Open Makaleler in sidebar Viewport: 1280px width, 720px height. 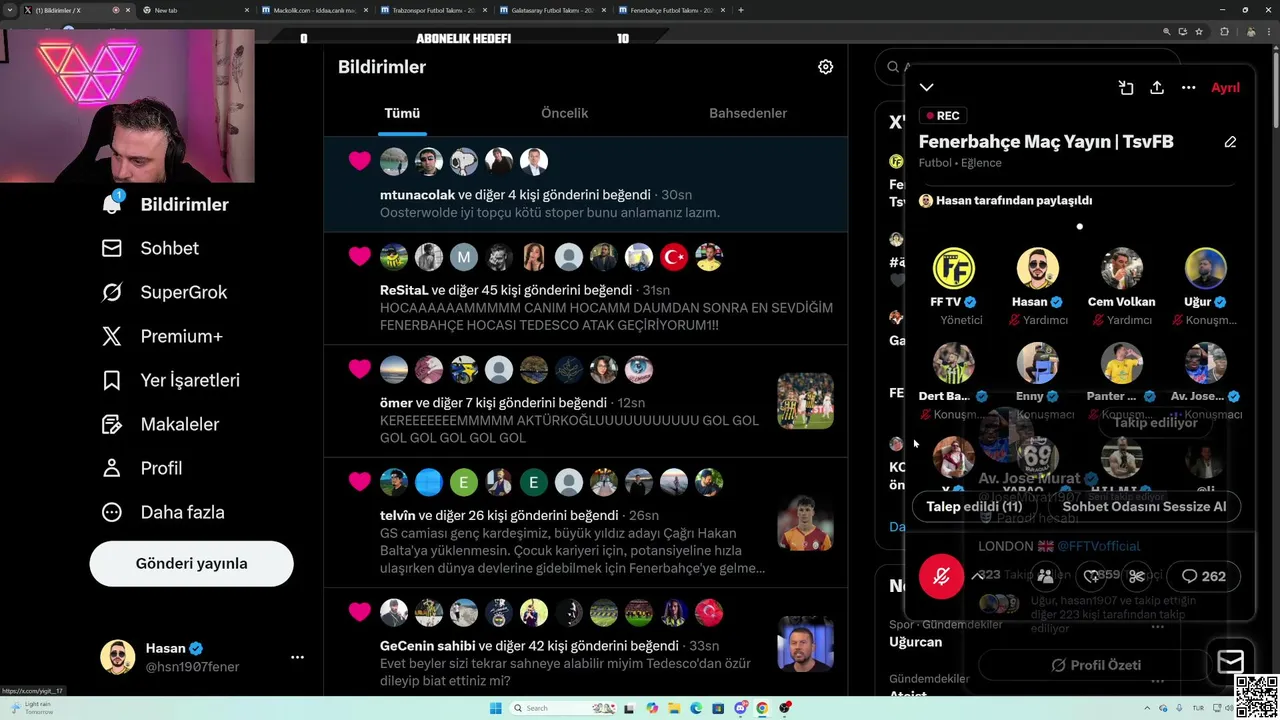[x=161, y=424]
